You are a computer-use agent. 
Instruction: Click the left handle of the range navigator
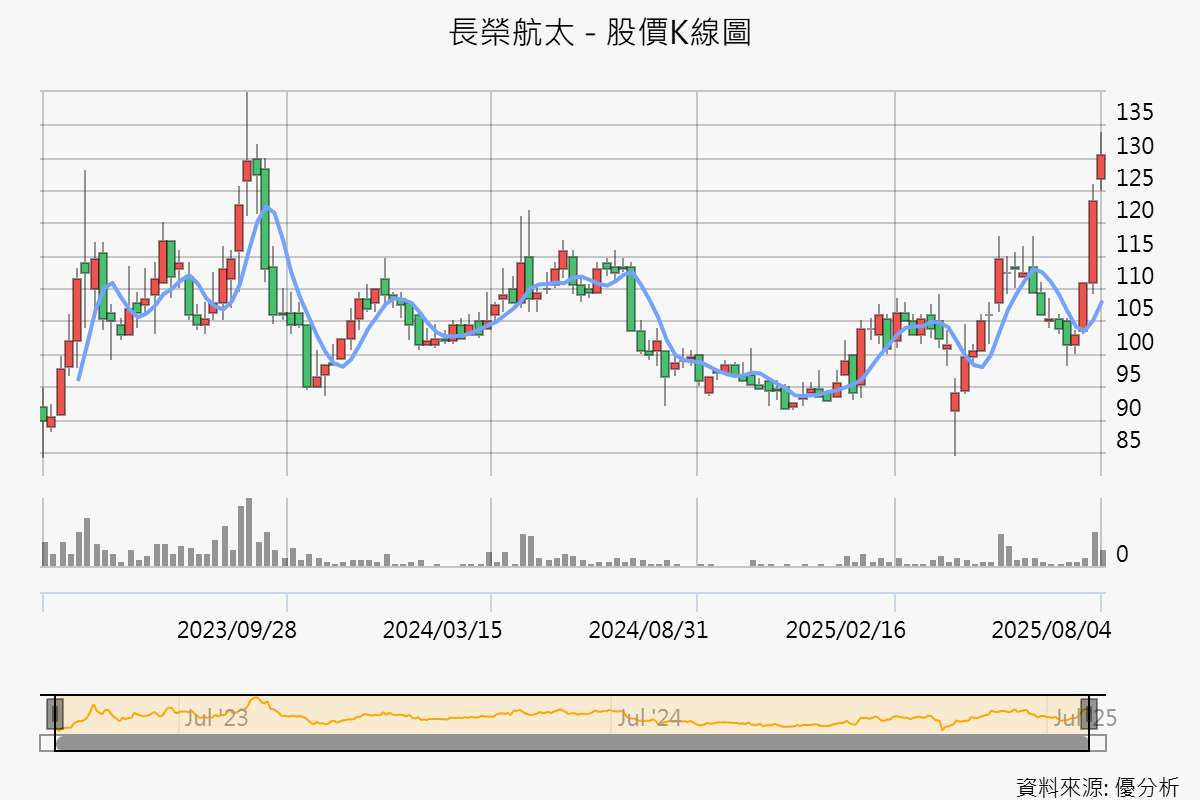[55, 714]
